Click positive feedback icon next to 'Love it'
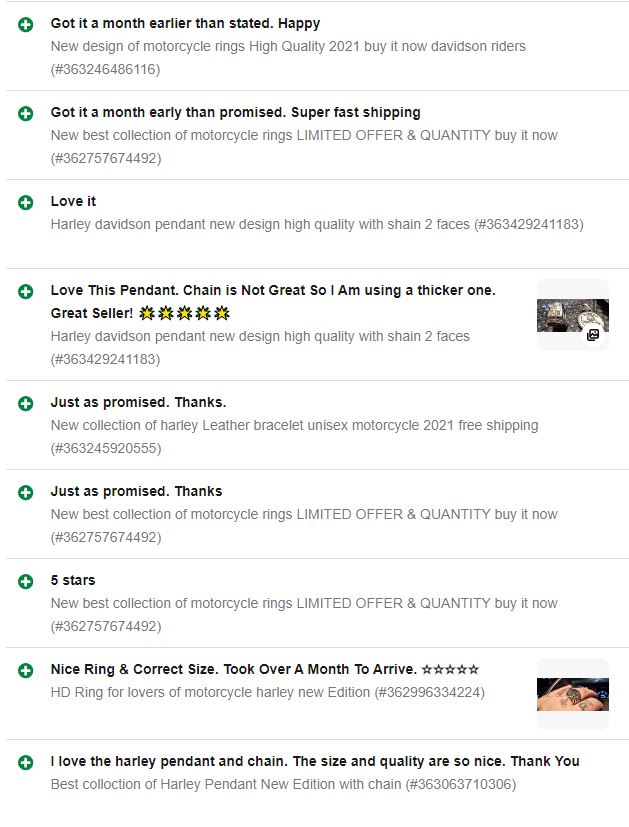629x827 pixels. 25,203
